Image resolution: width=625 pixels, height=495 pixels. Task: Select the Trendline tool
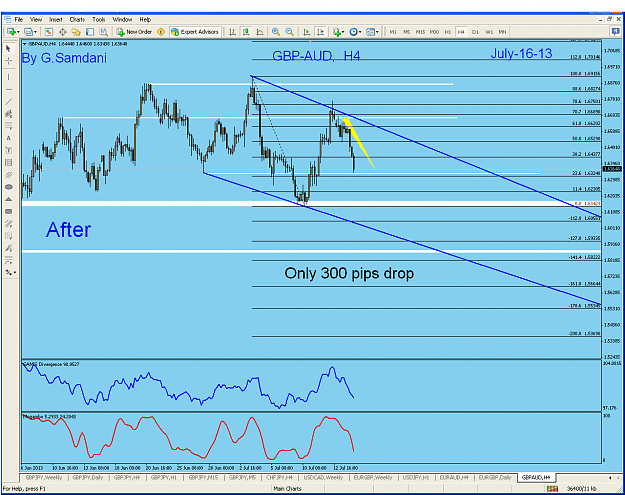pyautogui.click(x=8, y=102)
